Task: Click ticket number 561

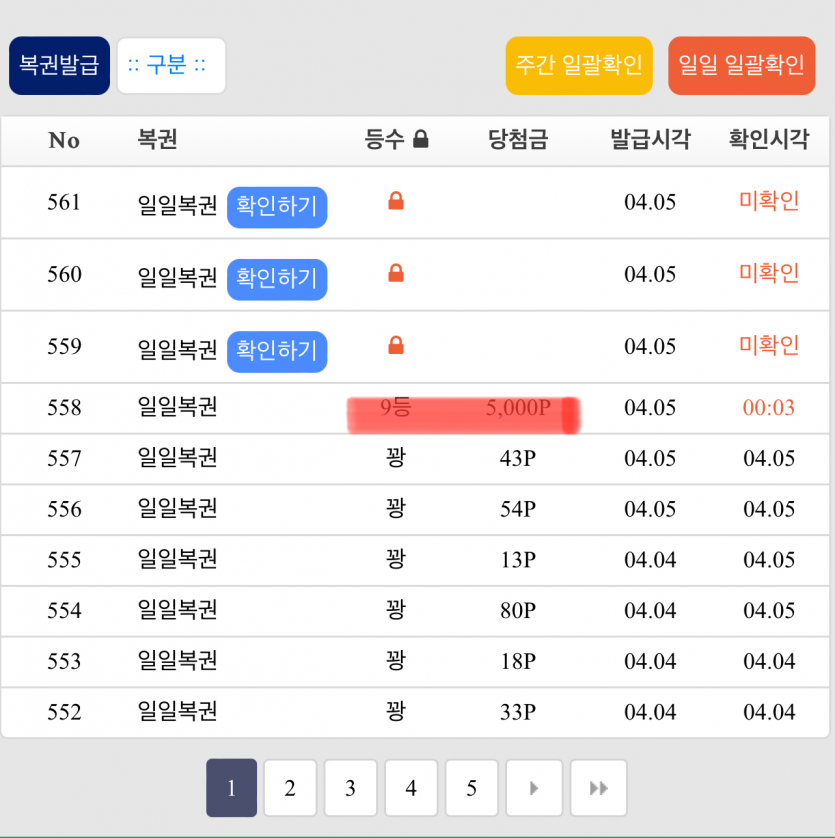Action: click(64, 203)
